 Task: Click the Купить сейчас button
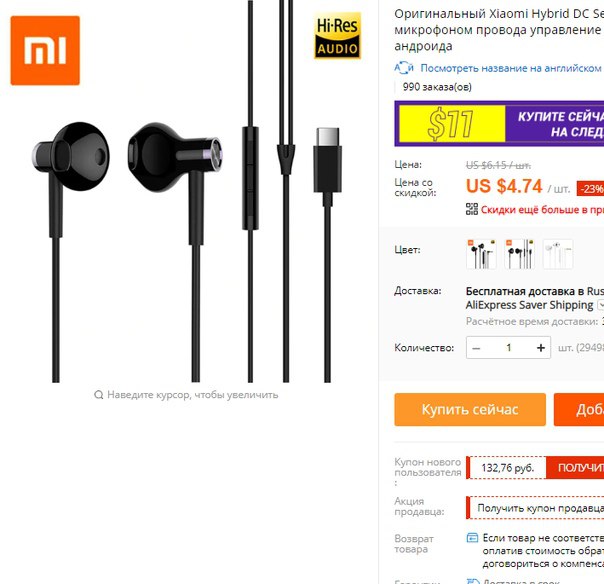point(470,409)
